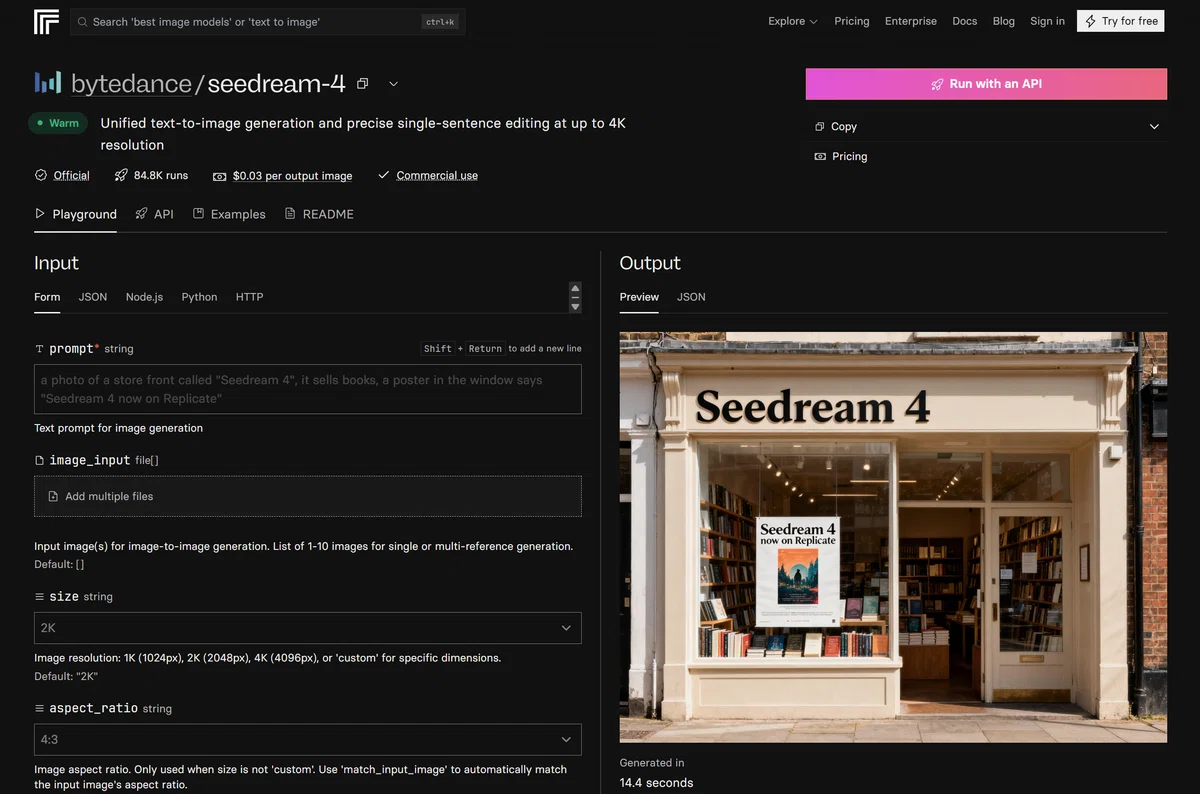Click the search magnifier icon

82,21
